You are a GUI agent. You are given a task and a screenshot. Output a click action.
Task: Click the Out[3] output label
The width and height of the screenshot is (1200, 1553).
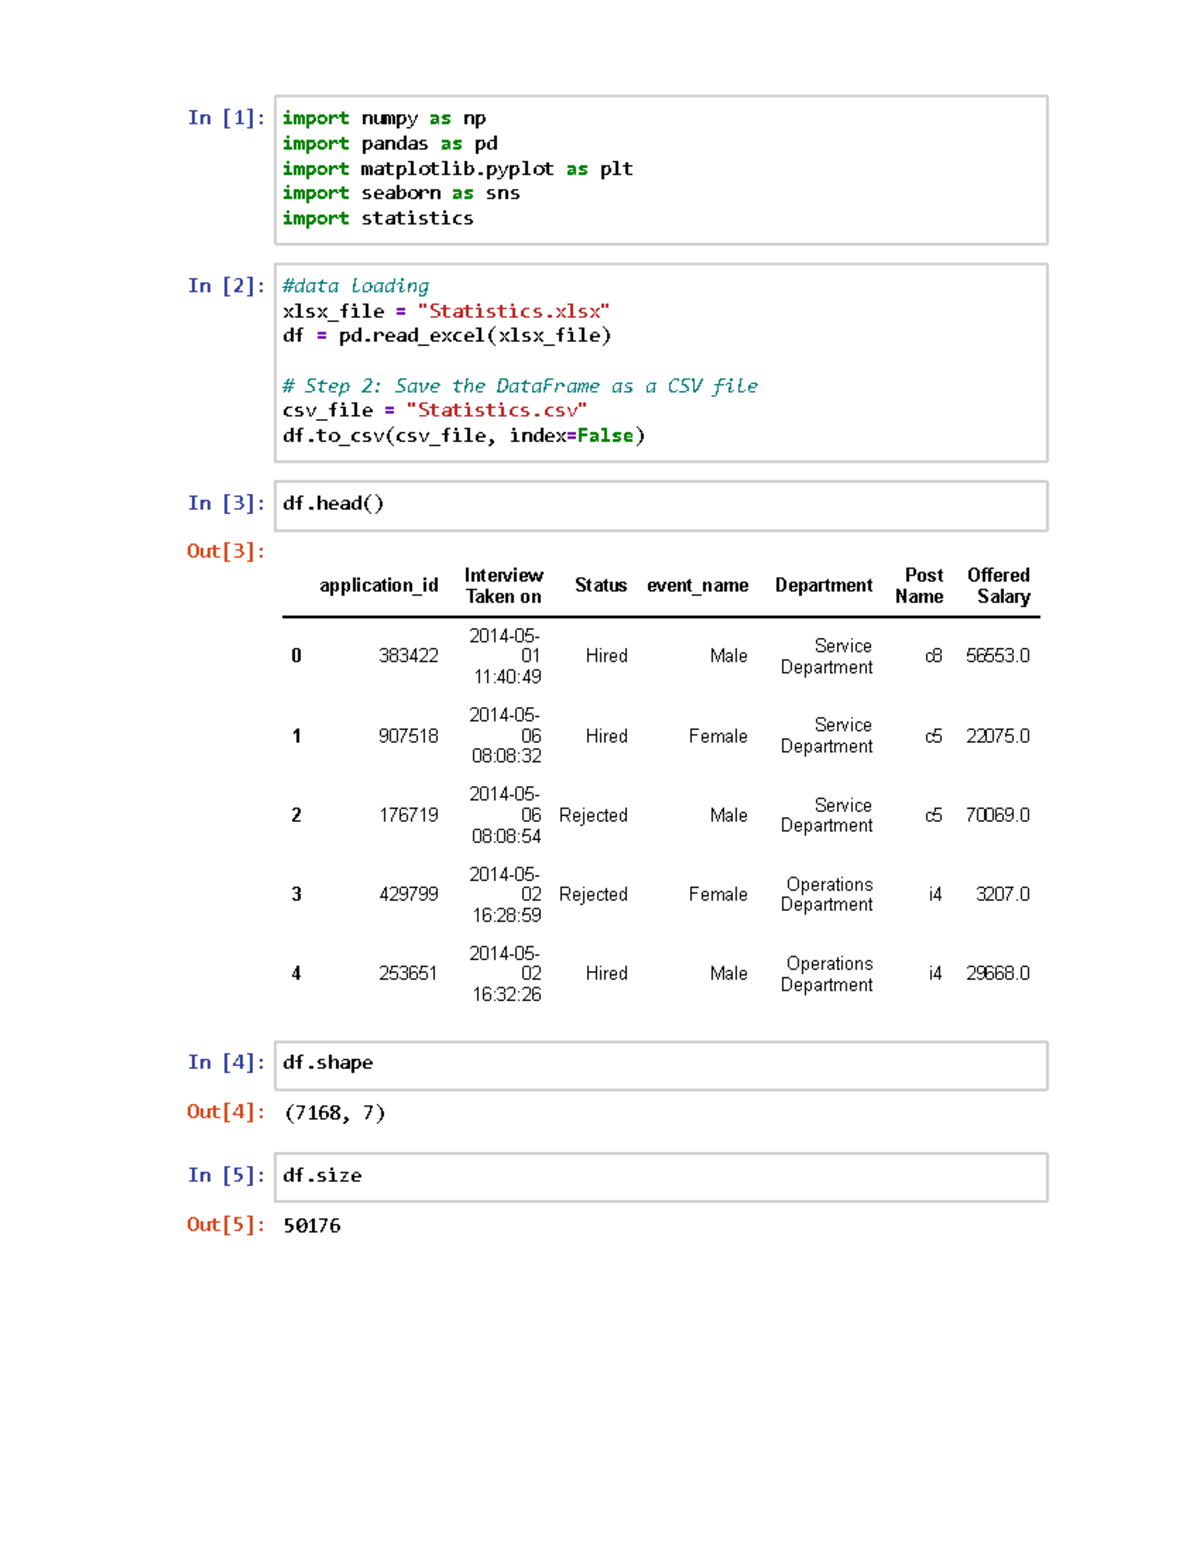pos(224,550)
